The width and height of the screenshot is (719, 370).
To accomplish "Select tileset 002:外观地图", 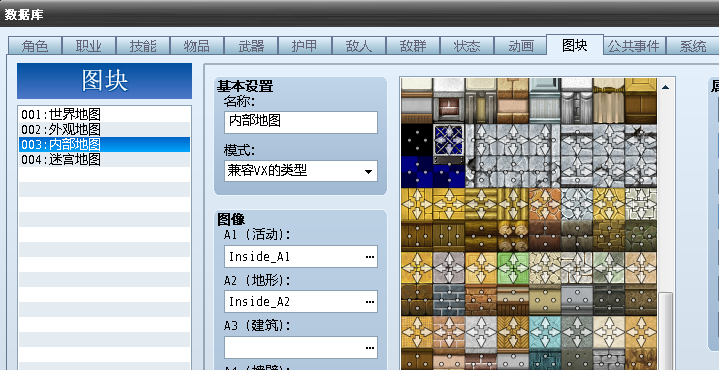I will (105, 129).
